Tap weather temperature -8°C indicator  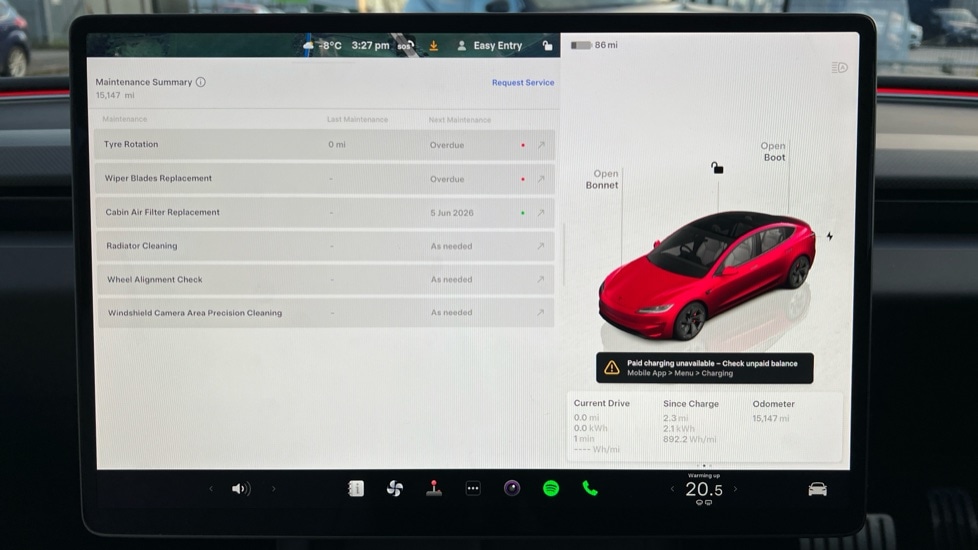[322, 46]
